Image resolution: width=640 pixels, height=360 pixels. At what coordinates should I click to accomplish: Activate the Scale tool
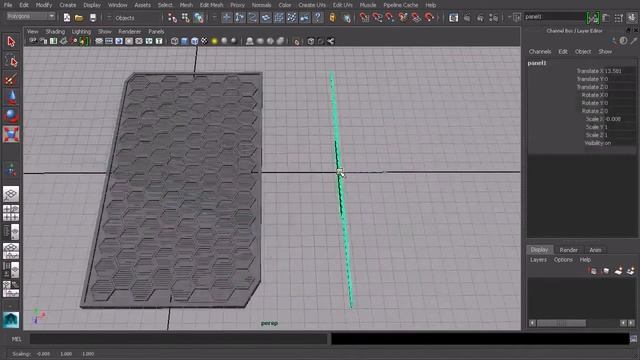(11, 134)
